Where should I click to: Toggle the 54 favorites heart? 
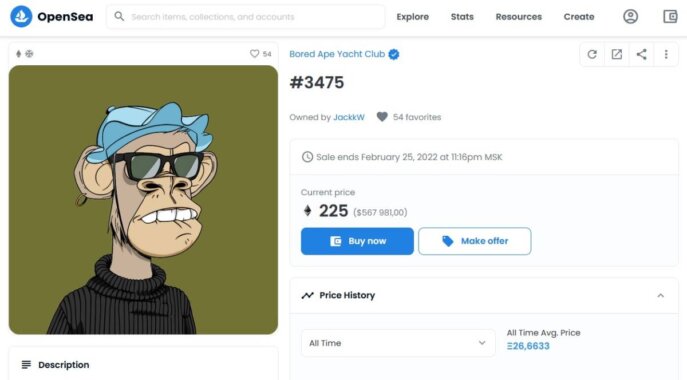(382, 117)
